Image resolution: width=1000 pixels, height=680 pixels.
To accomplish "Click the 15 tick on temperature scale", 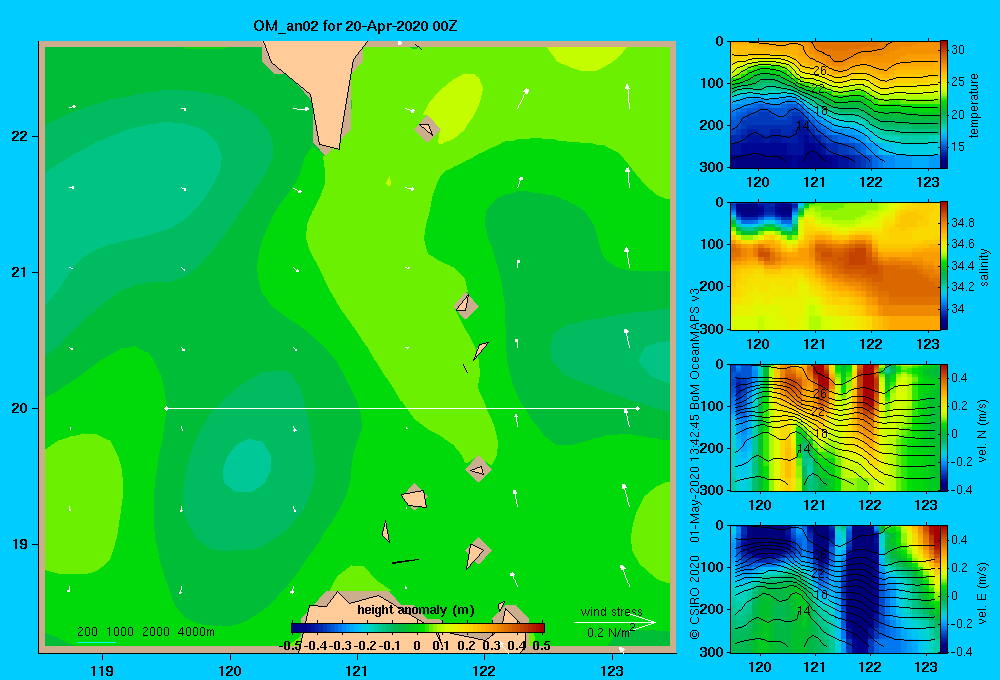I will 958,147.
